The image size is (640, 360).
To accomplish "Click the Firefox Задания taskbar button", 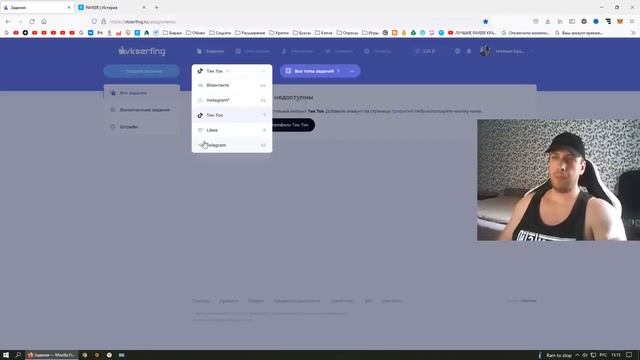I will click(x=51, y=355).
